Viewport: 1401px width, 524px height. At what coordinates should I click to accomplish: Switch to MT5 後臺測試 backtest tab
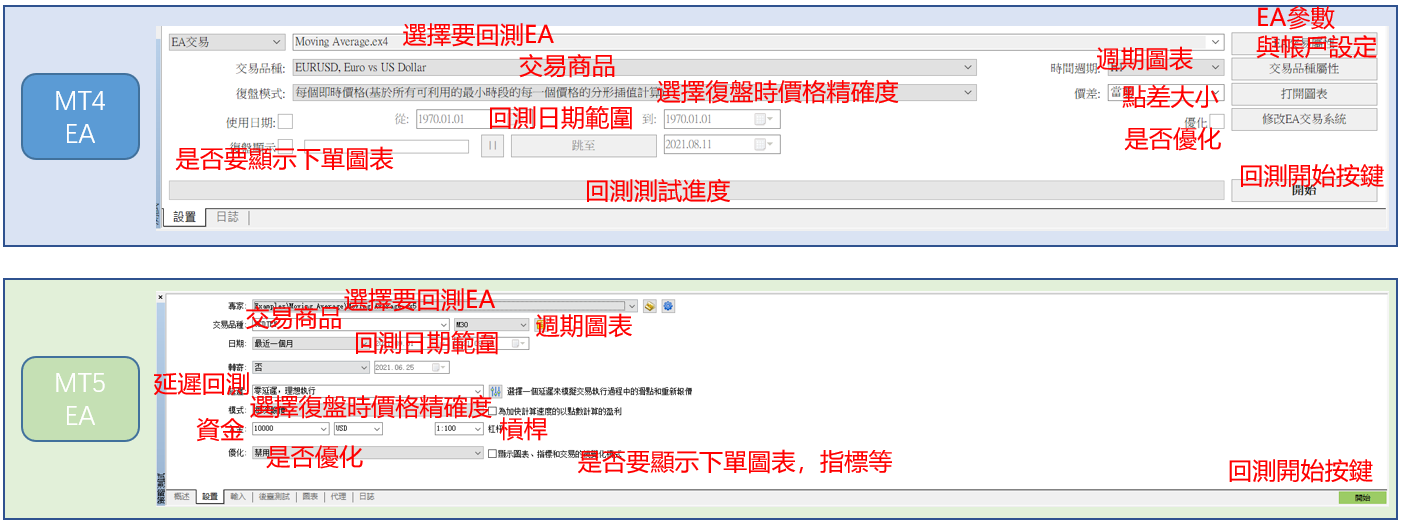[274, 496]
